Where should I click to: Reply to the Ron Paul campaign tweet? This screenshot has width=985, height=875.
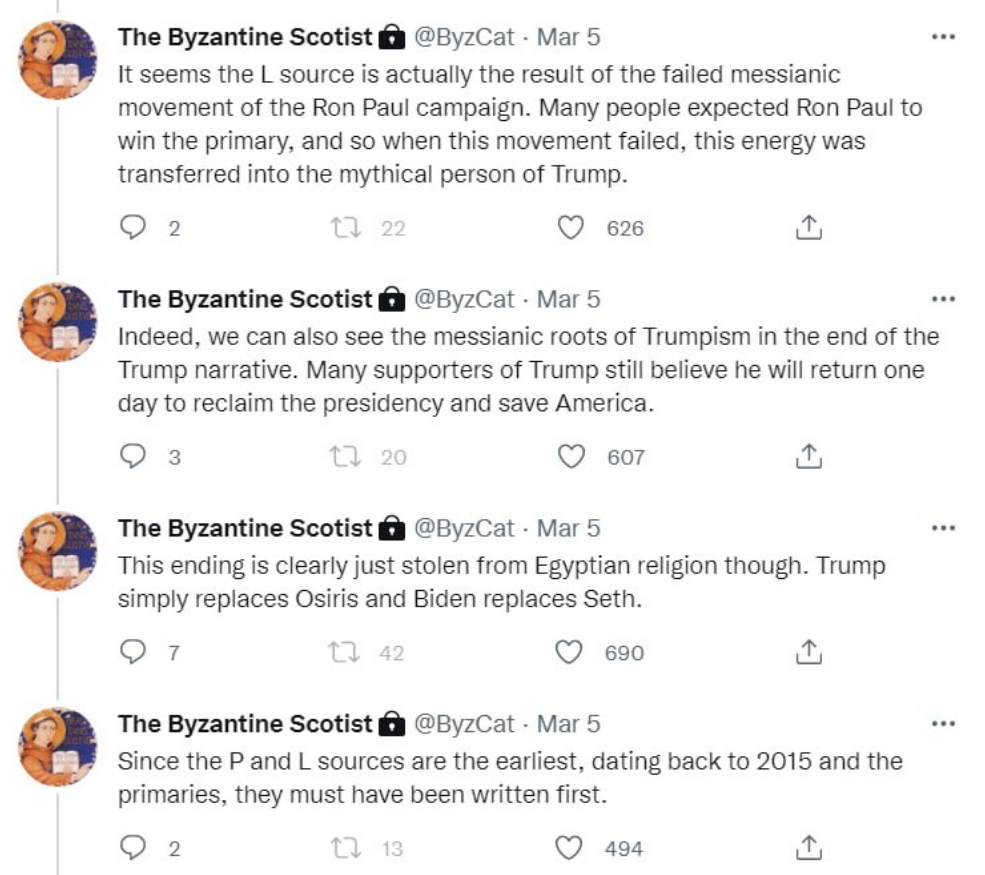134,229
